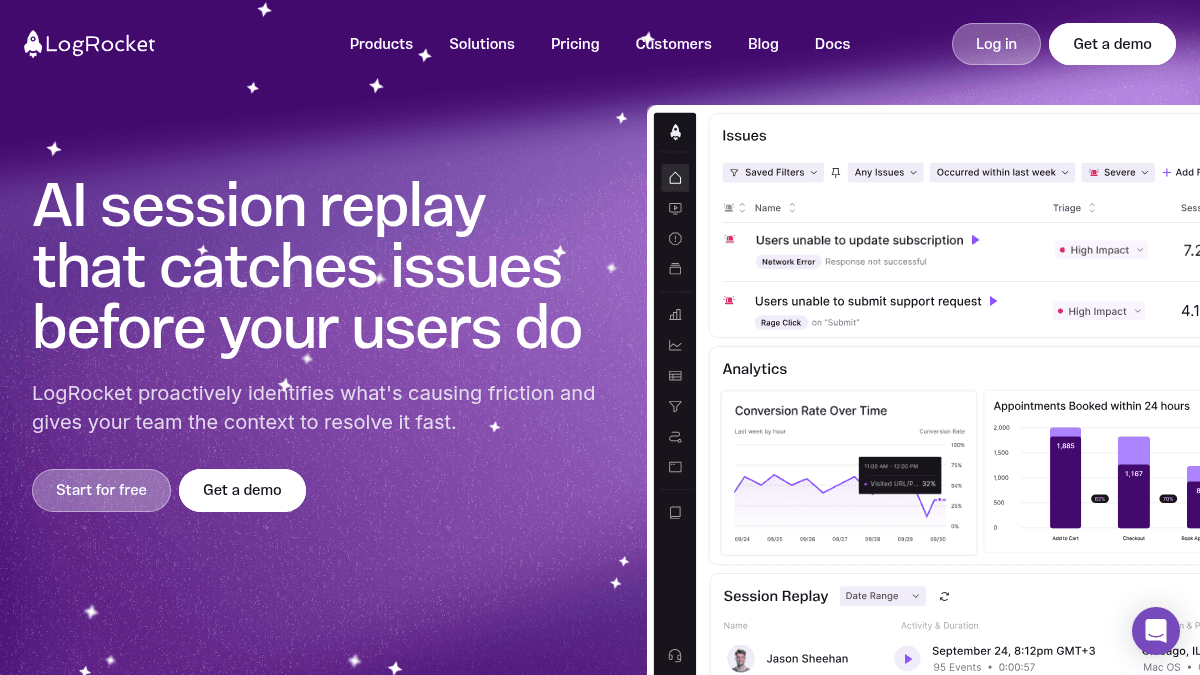The height and width of the screenshot is (675, 1200).
Task: Click the stacked layers icon in sidebar
Action: tap(675, 268)
